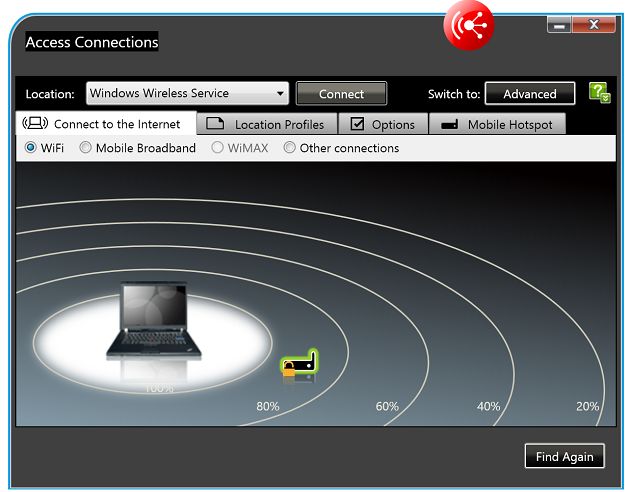
Task: Click the Find Again button
Action: pos(564,456)
